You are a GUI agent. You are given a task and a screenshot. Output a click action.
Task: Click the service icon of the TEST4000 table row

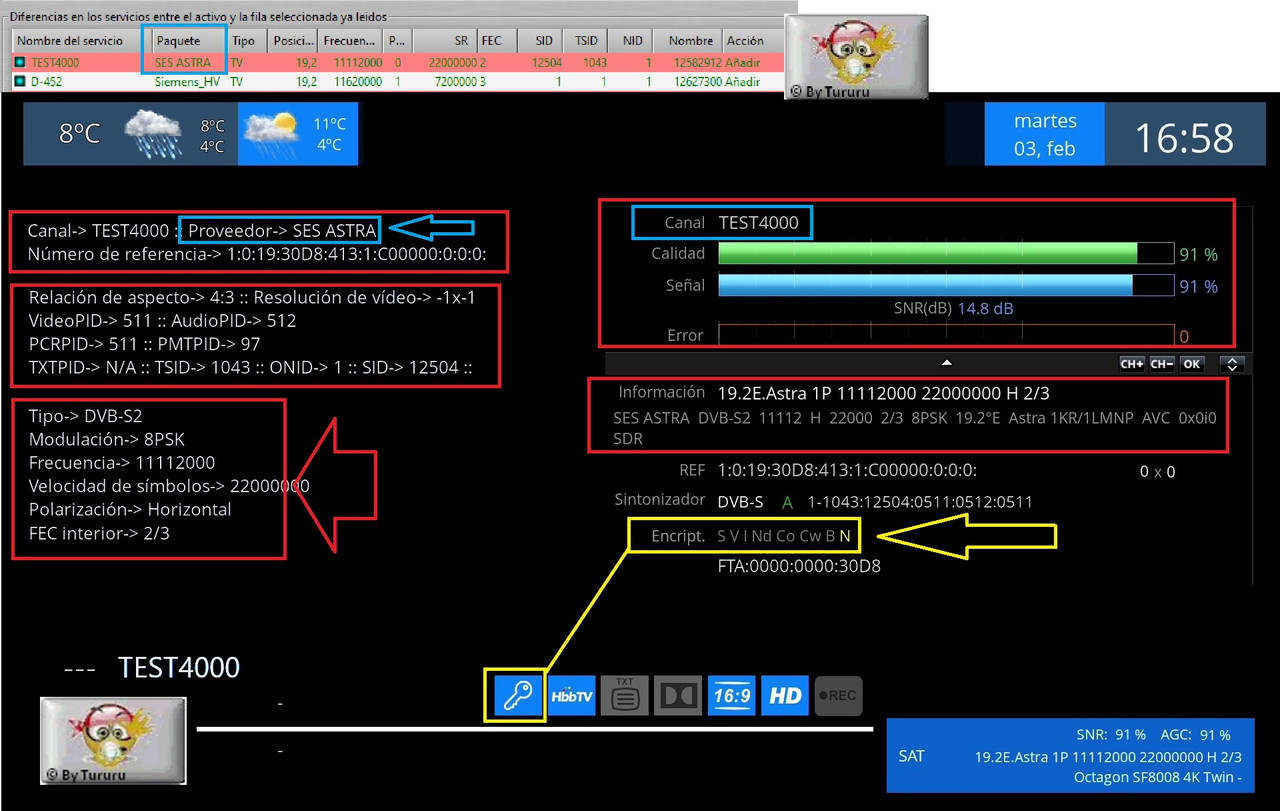click(x=20, y=62)
